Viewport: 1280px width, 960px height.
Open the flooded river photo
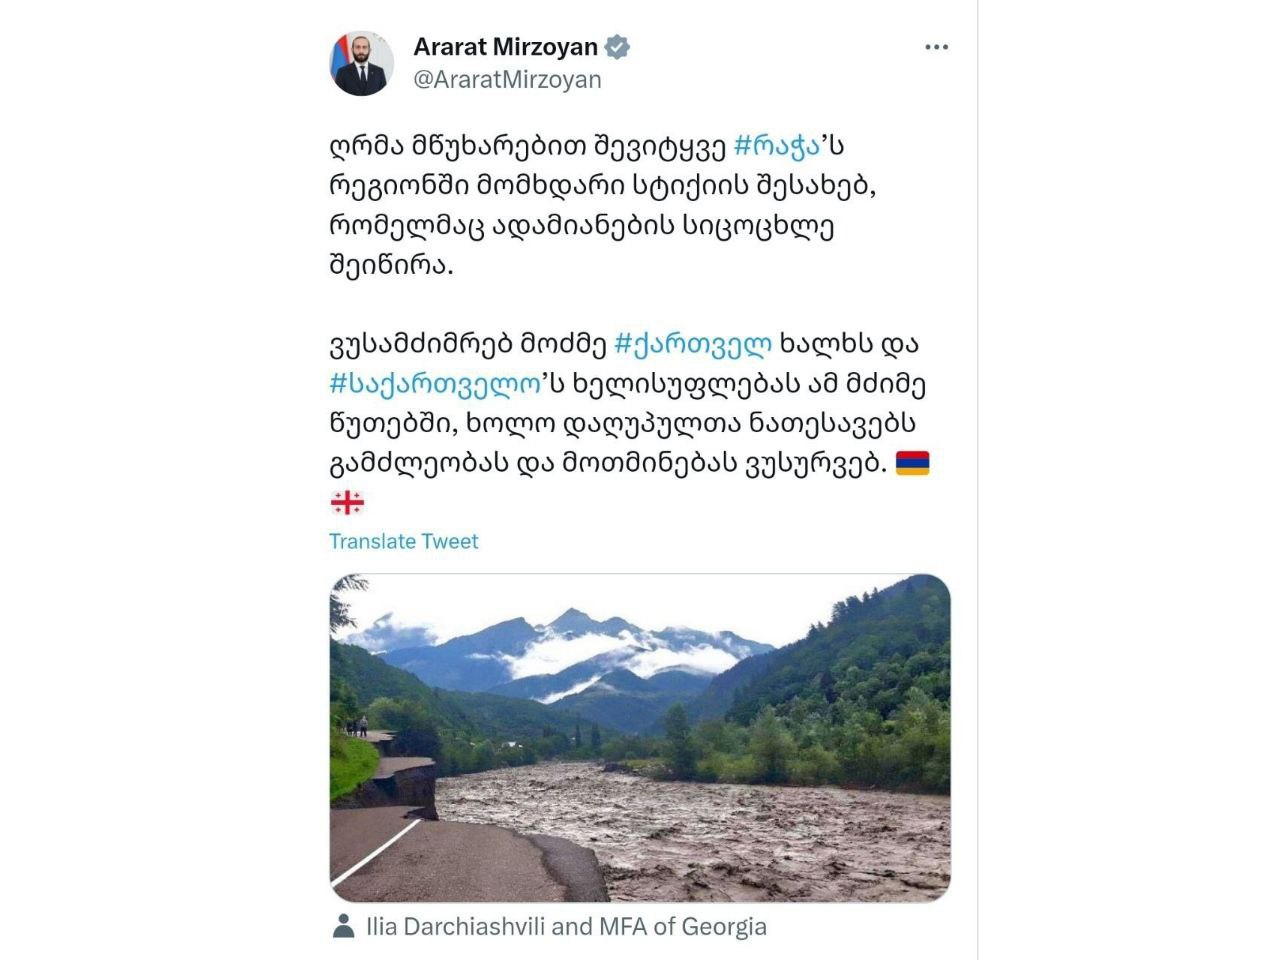pyautogui.click(x=640, y=739)
